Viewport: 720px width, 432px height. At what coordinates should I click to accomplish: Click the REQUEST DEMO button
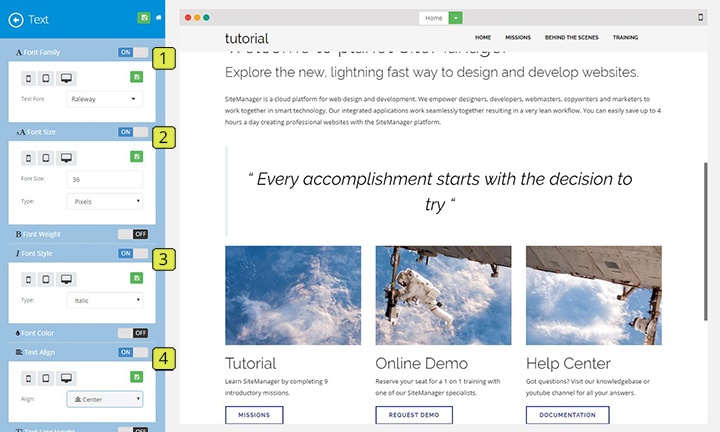click(x=414, y=415)
